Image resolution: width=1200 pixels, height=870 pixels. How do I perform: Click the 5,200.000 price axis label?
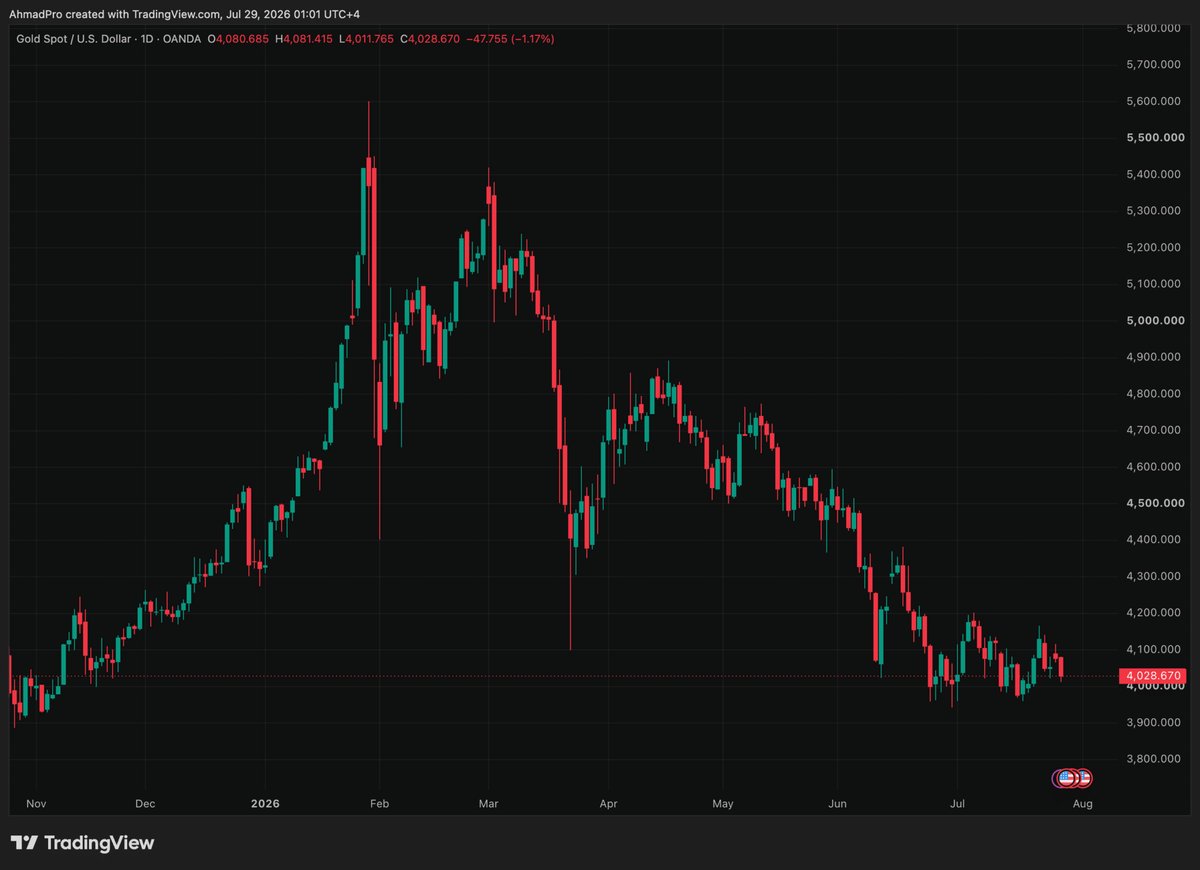(1155, 247)
